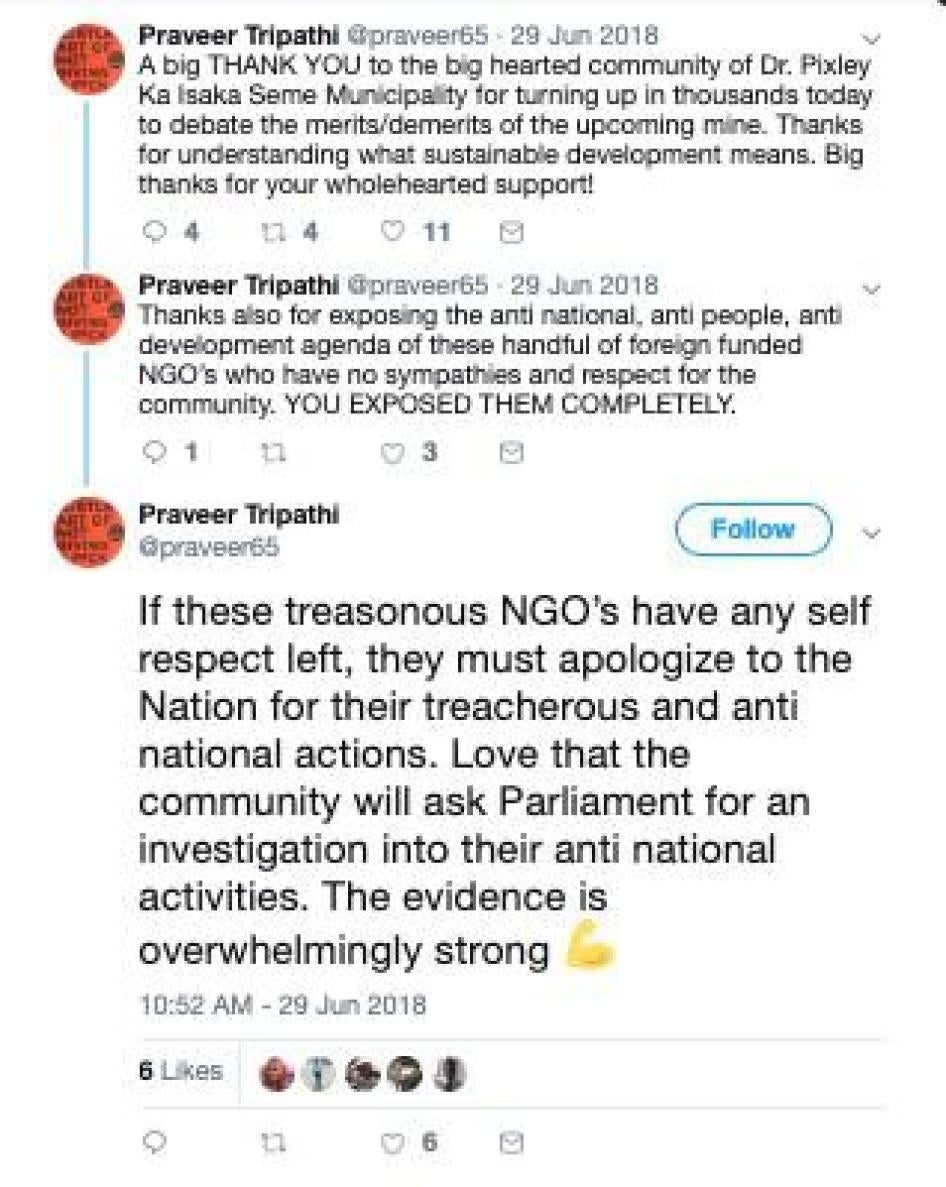
Task: Reply to the first tweet about the mine debate
Action: click(x=155, y=232)
